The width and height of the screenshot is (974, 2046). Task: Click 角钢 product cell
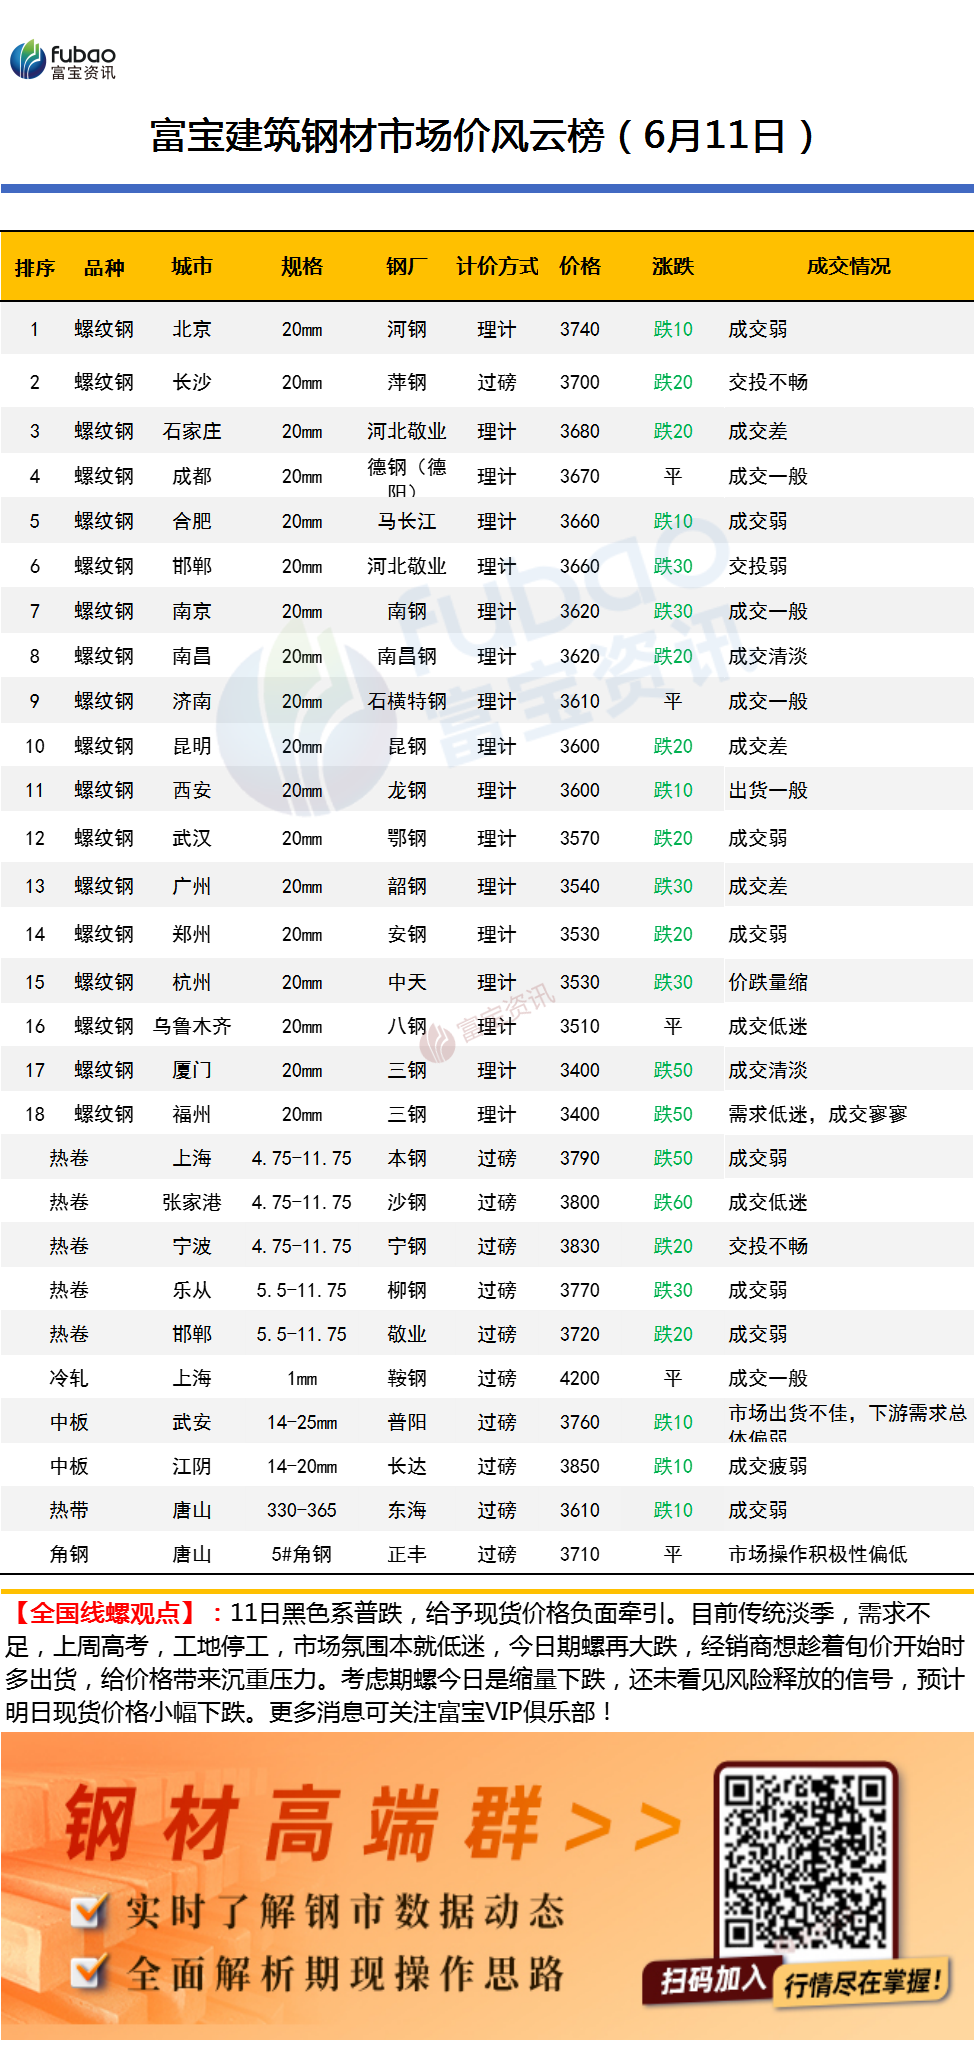click(x=69, y=1554)
